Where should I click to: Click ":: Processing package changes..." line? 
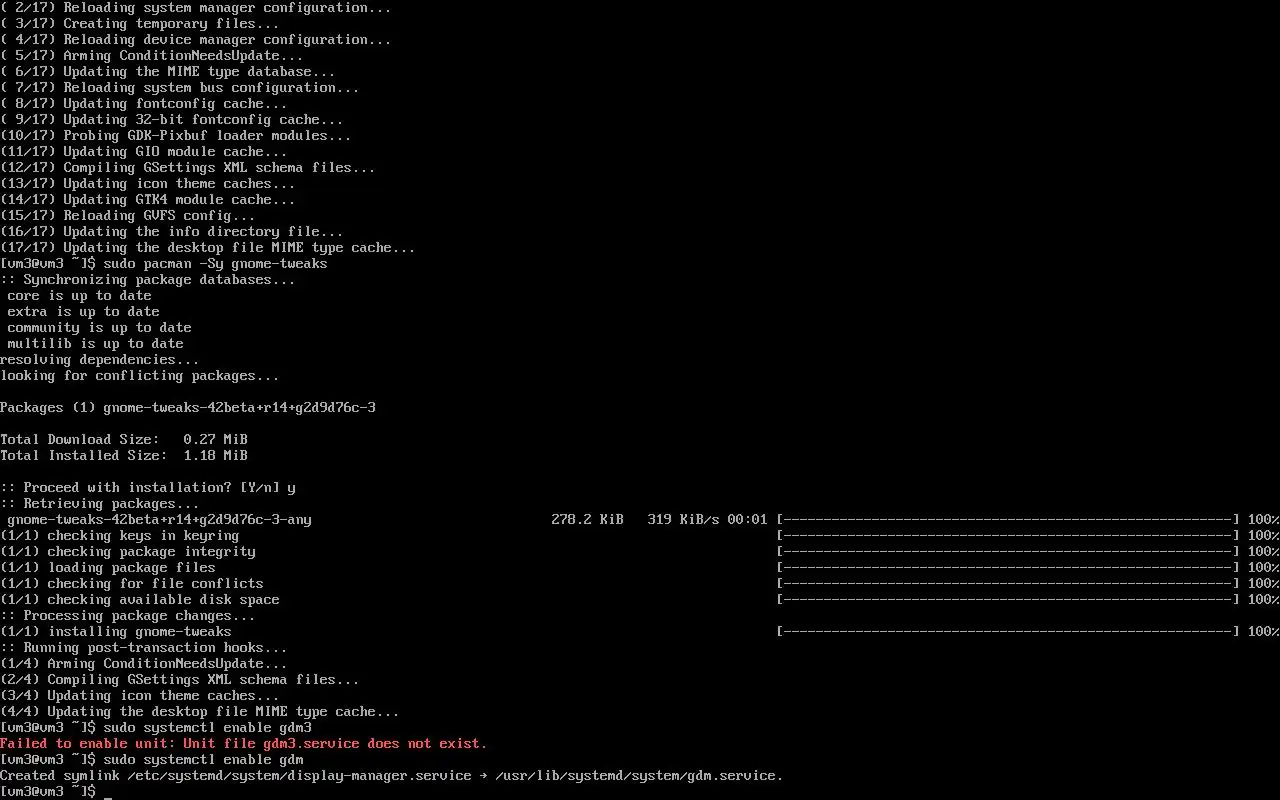[x=128, y=615]
